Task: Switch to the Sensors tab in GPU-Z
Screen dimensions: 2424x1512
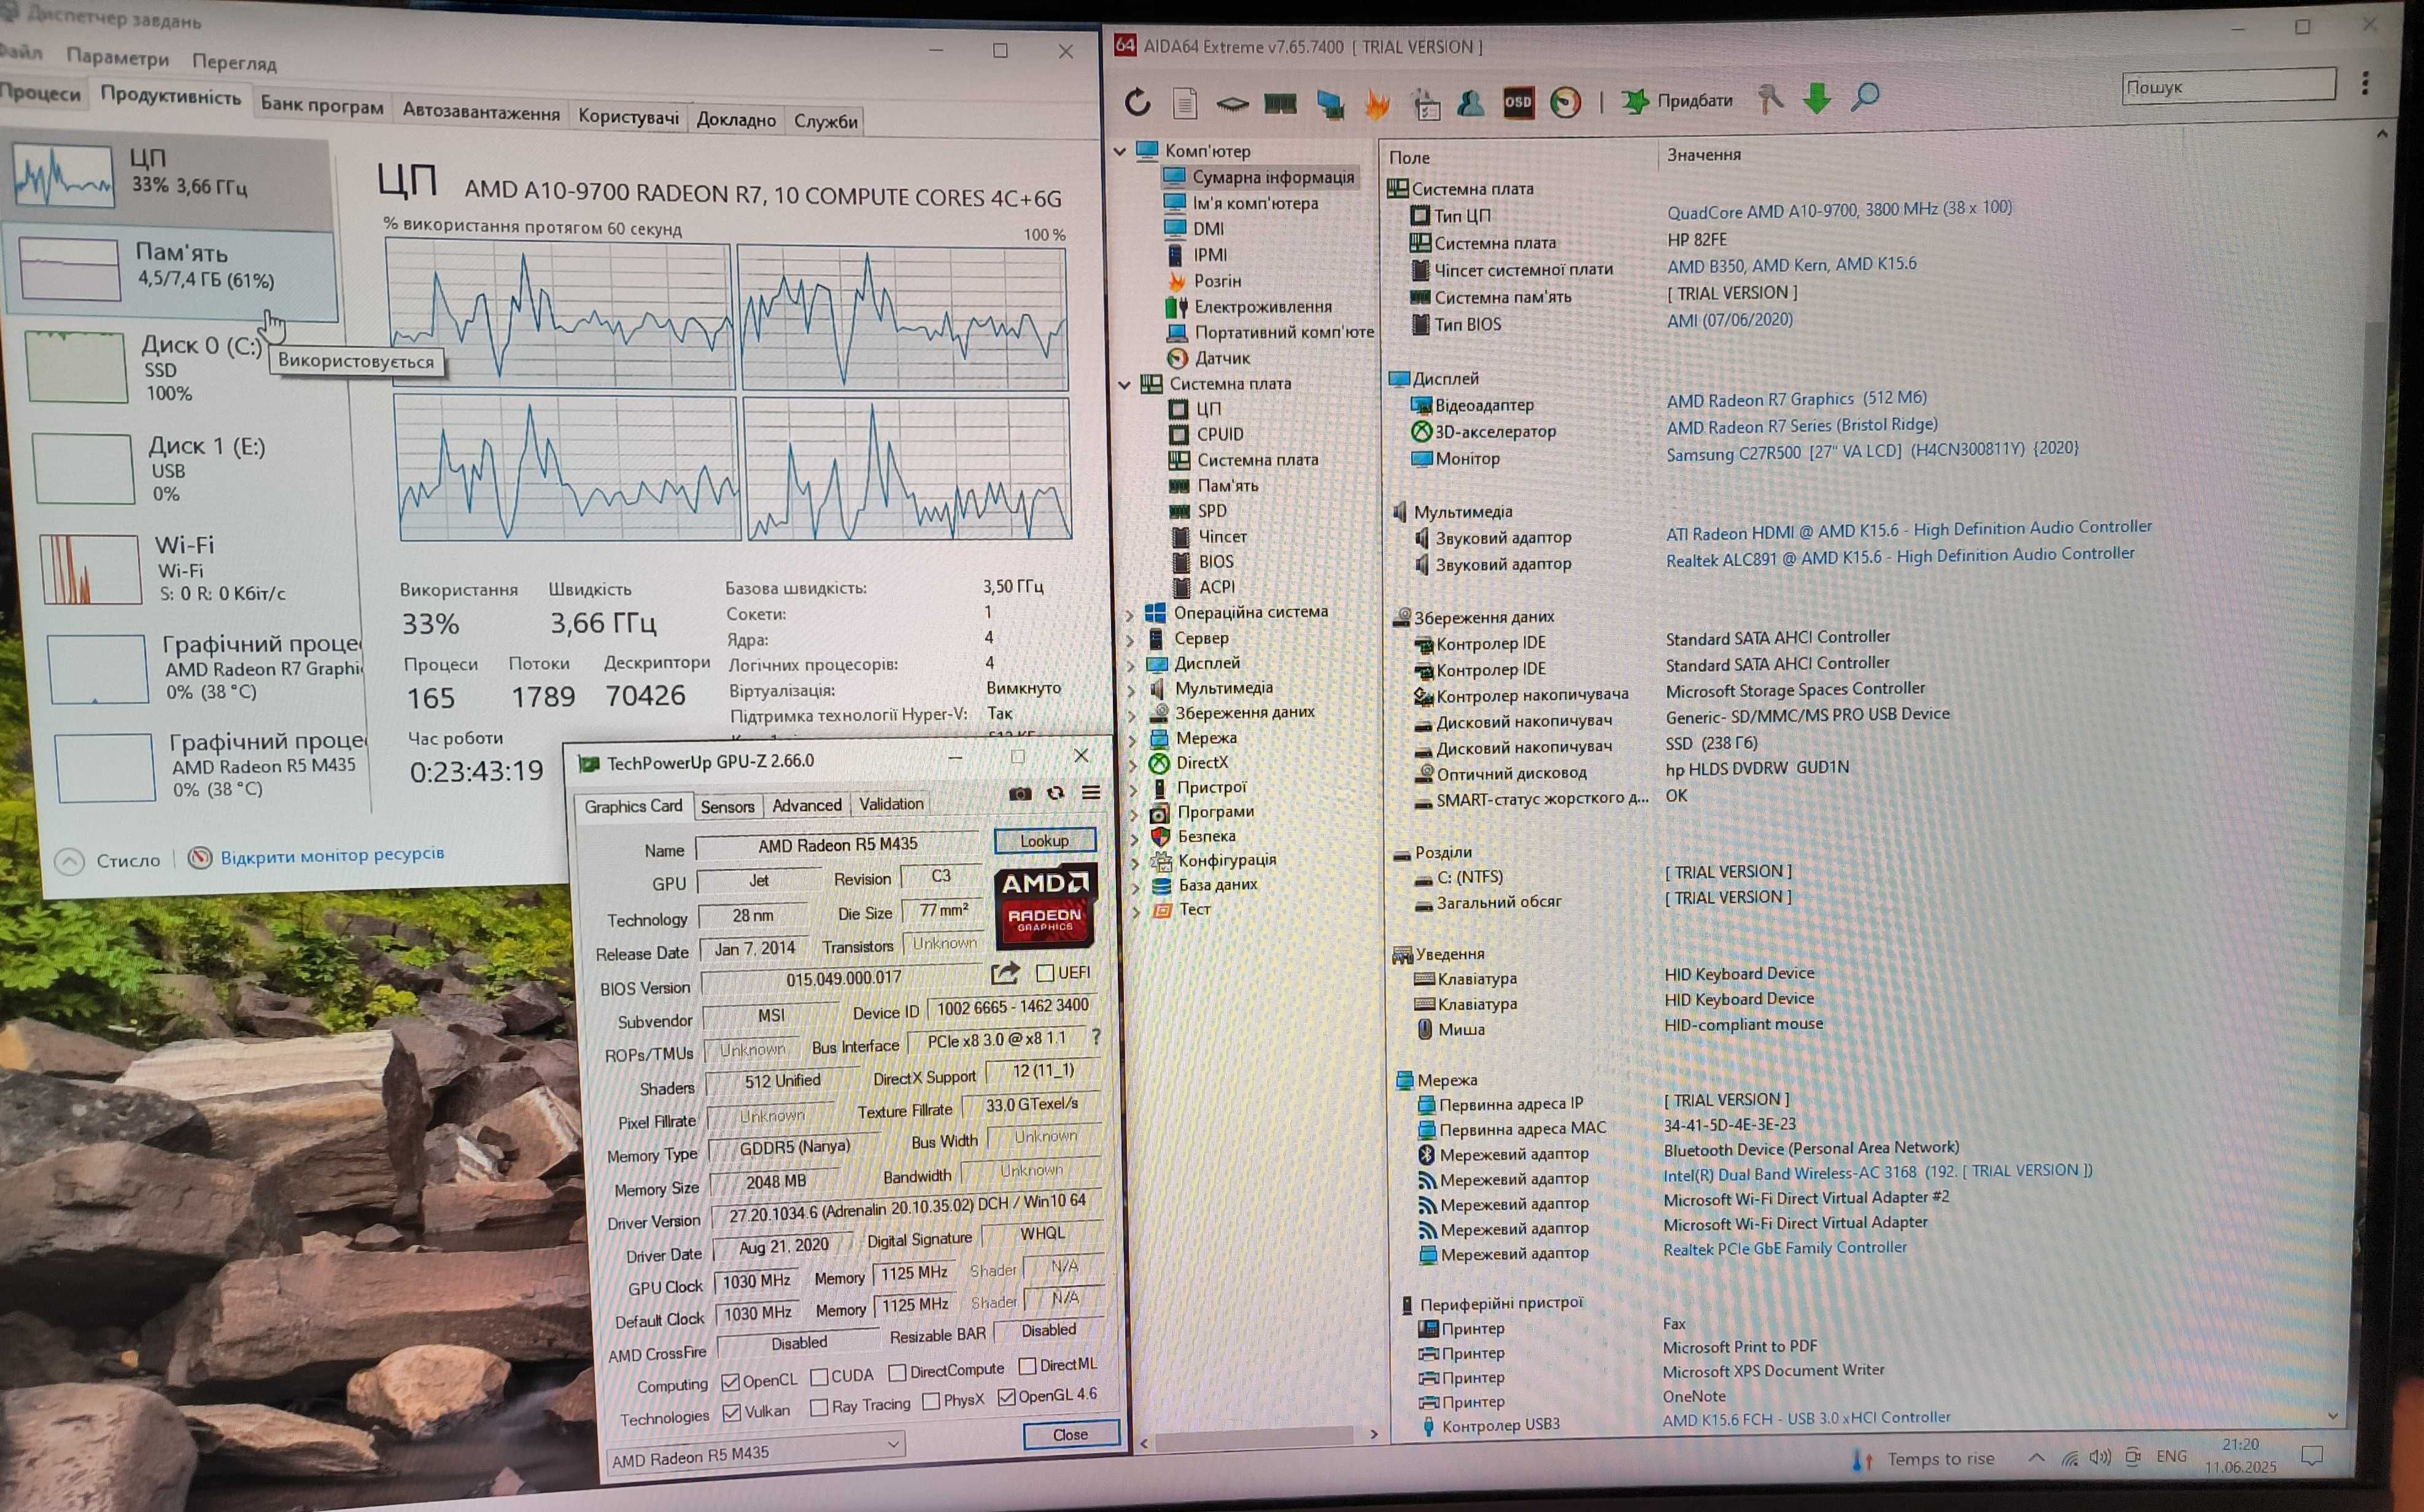Action: click(727, 806)
